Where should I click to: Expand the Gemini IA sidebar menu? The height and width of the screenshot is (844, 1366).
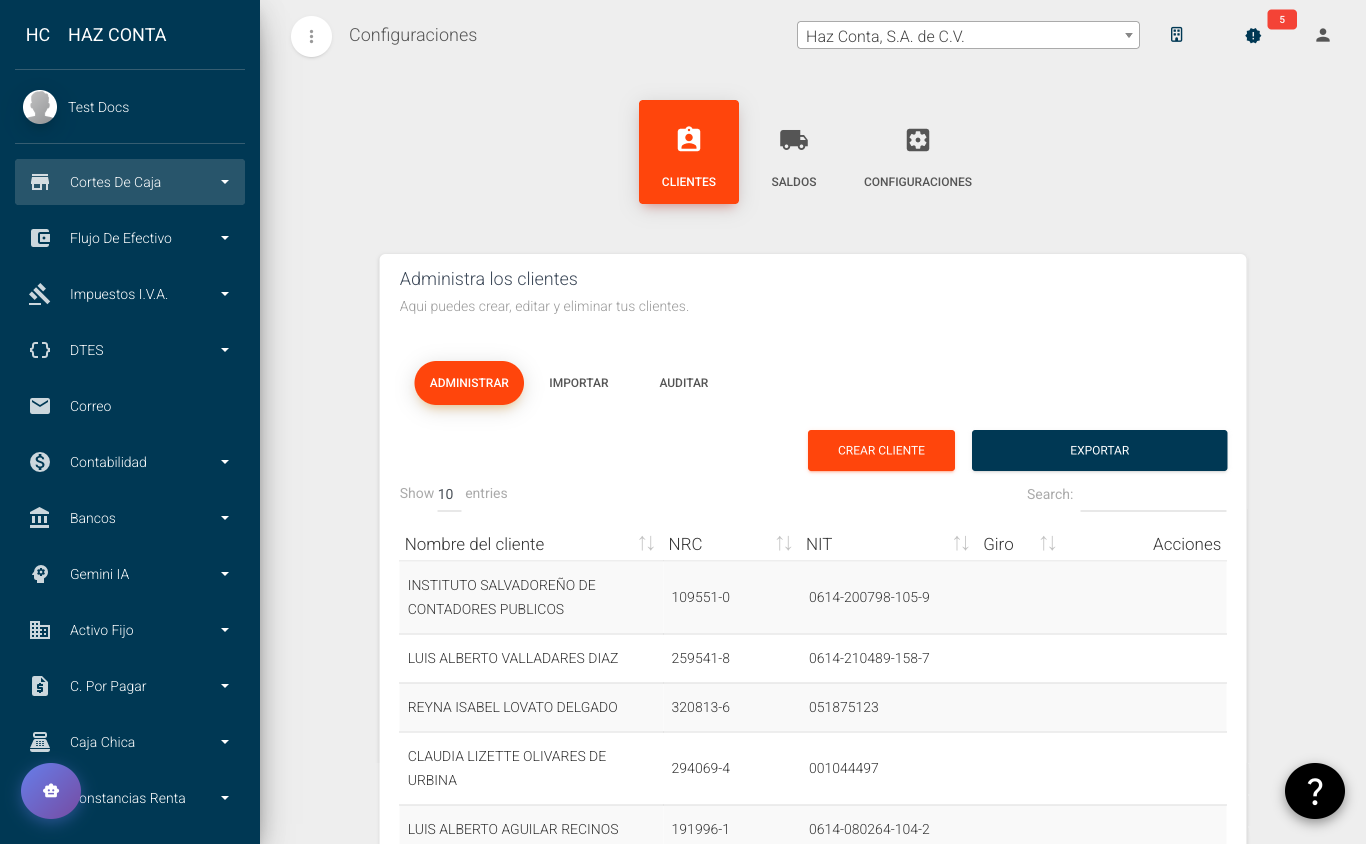[130, 574]
